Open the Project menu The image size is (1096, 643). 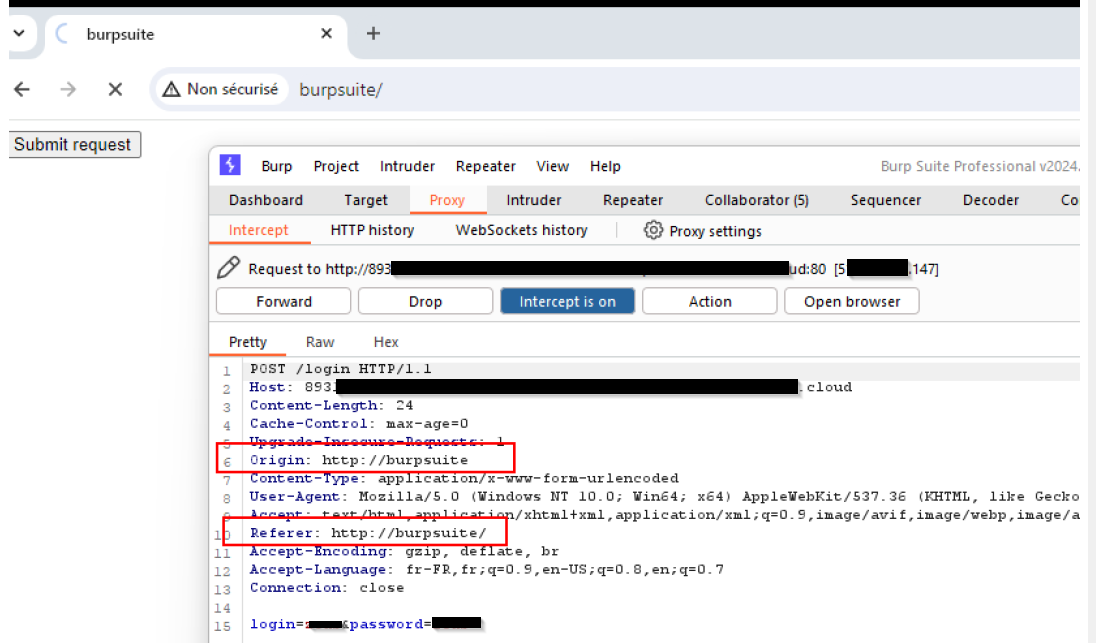(336, 166)
